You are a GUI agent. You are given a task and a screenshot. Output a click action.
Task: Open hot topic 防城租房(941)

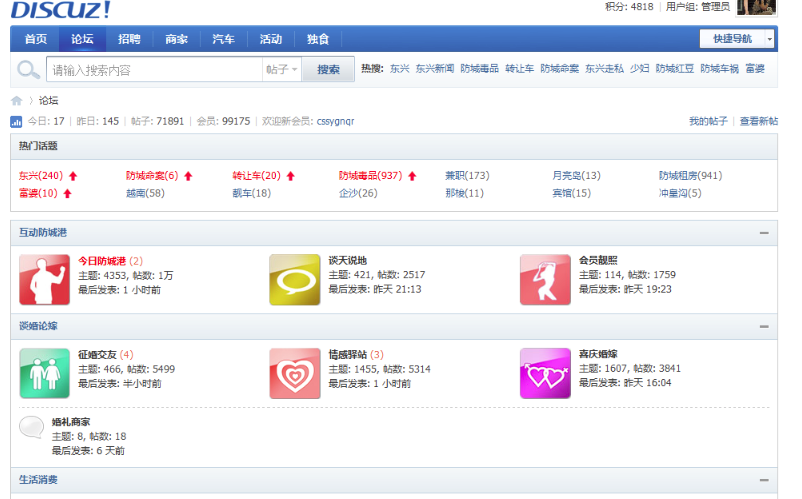coord(690,176)
